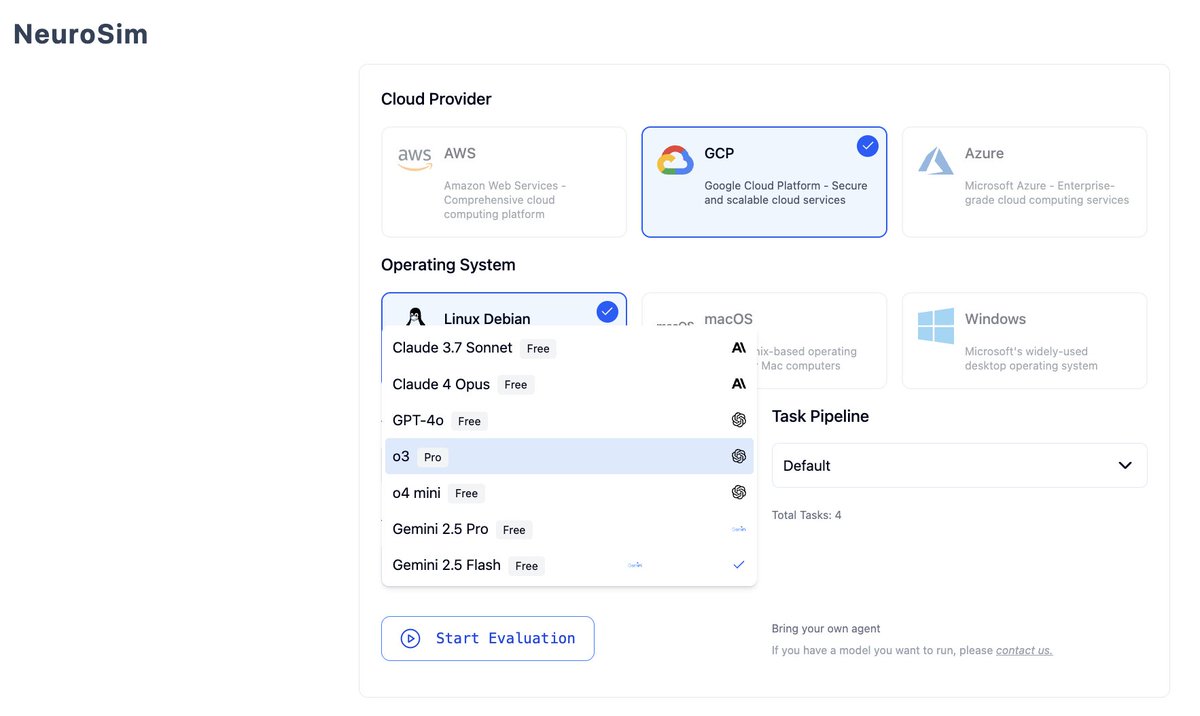Click the selected checkmark on Gemini 2.5 Flash
The height and width of the screenshot is (716, 1200).
click(x=738, y=565)
